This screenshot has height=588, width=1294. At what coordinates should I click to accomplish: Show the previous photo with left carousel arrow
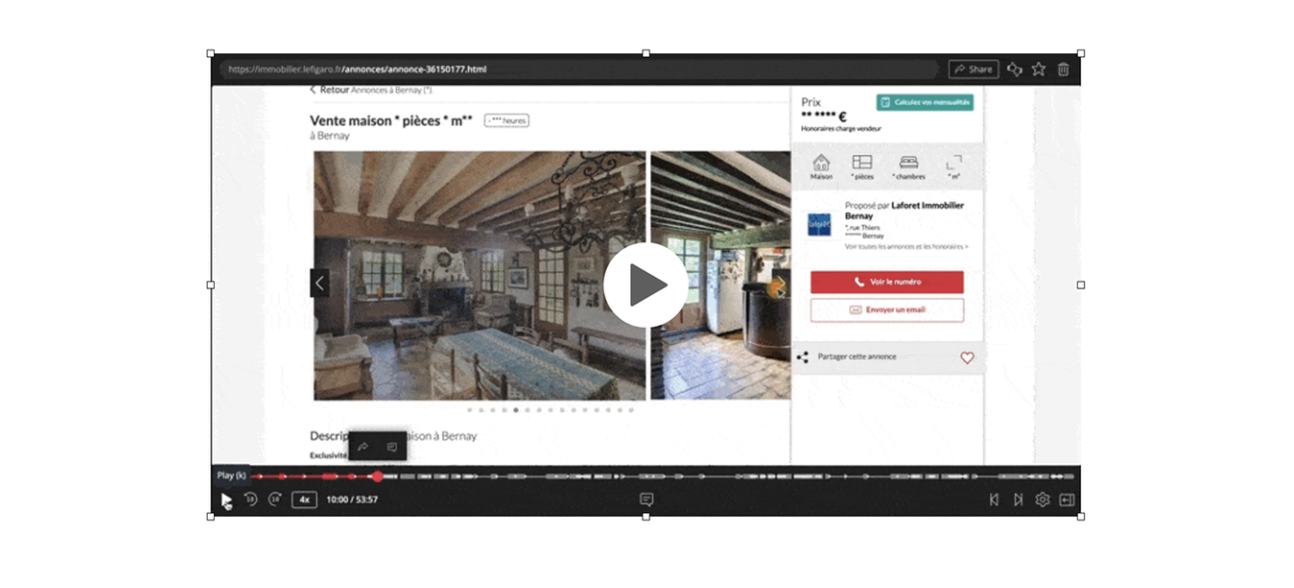coord(320,283)
